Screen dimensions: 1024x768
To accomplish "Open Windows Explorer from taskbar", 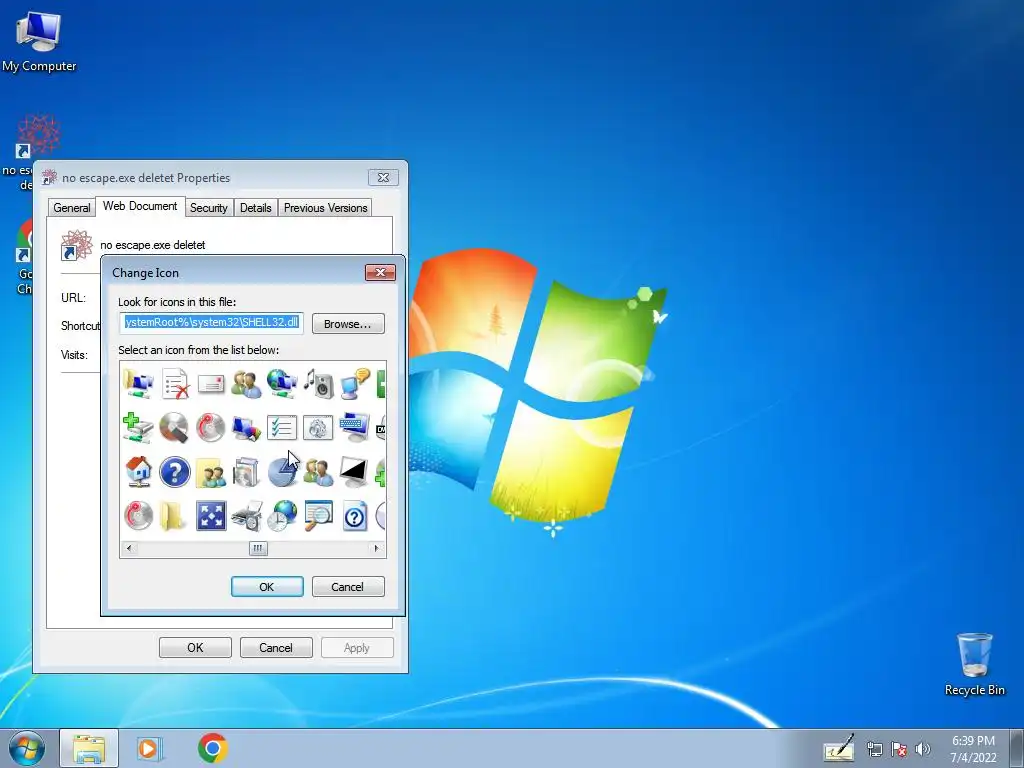I will click(89, 748).
